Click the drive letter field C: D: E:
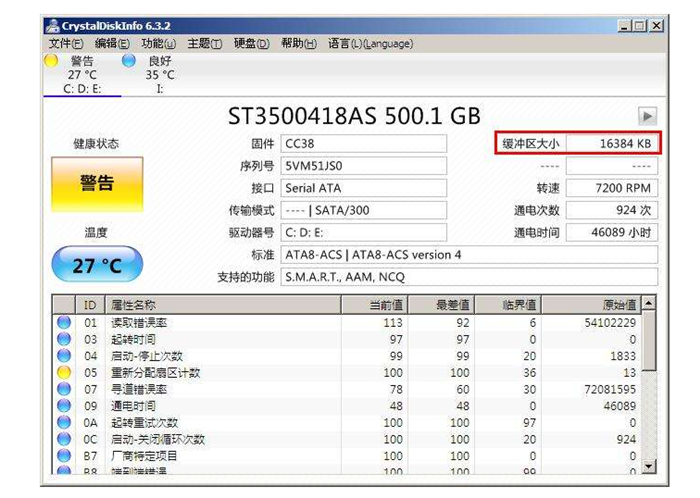 tap(363, 232)
